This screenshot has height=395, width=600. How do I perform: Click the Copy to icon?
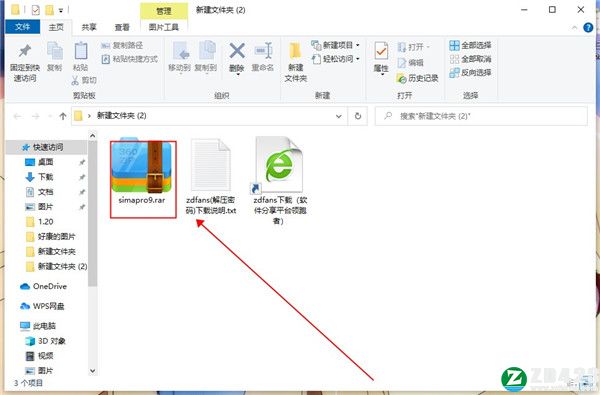(206, 51)
